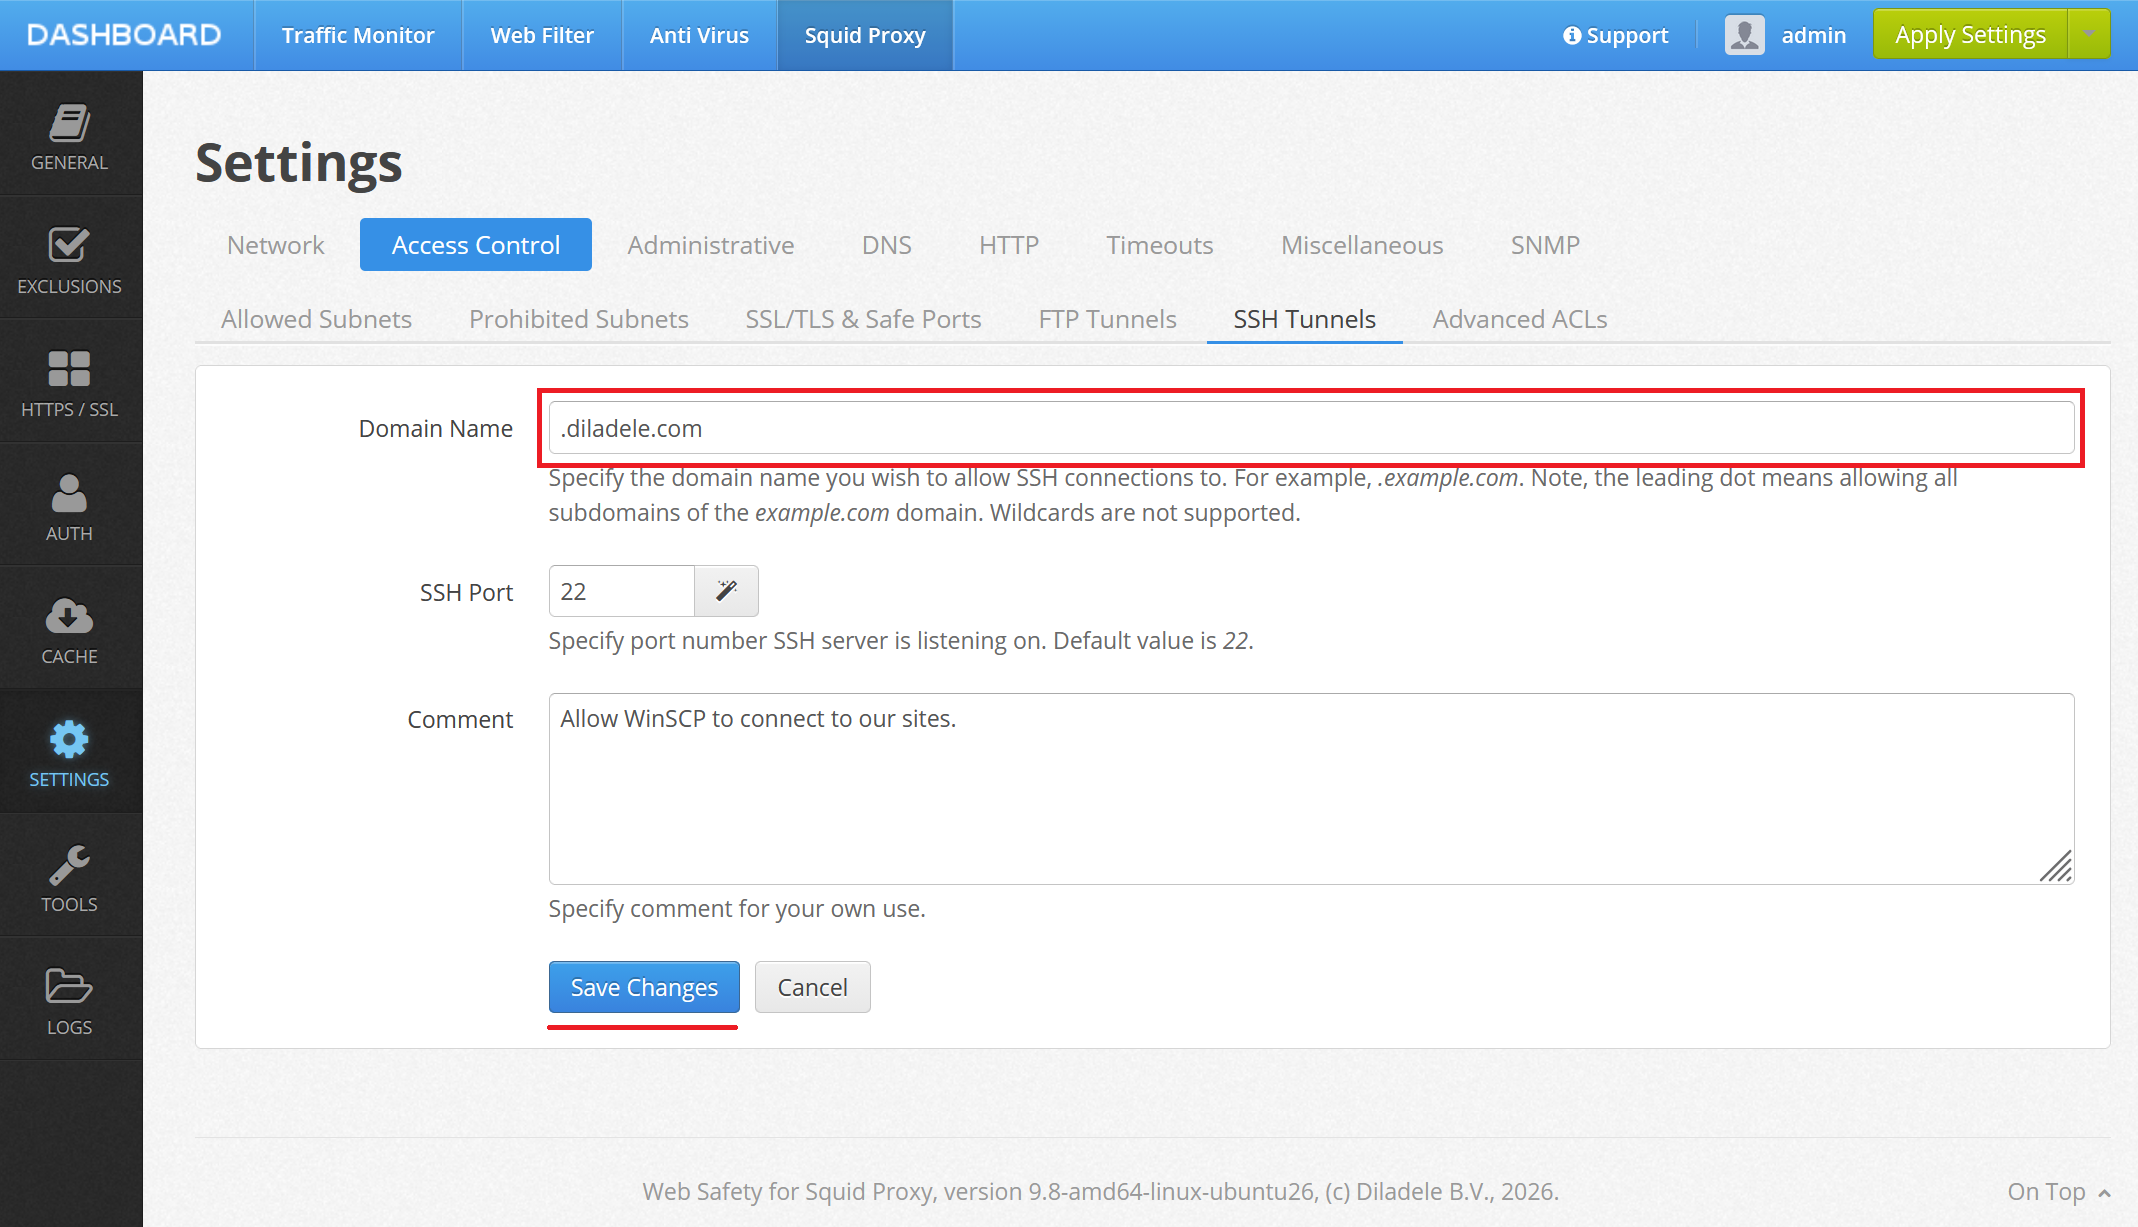Image resolution: width=2138 pixels, height=1227 pixels.
Task: Click the On Top link
Action: pos(2059,1191)
